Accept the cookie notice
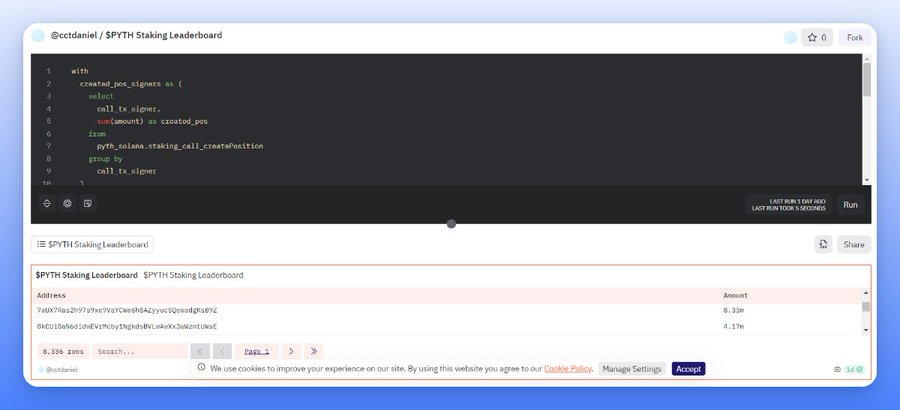900x410 pixels. (688, 369)
